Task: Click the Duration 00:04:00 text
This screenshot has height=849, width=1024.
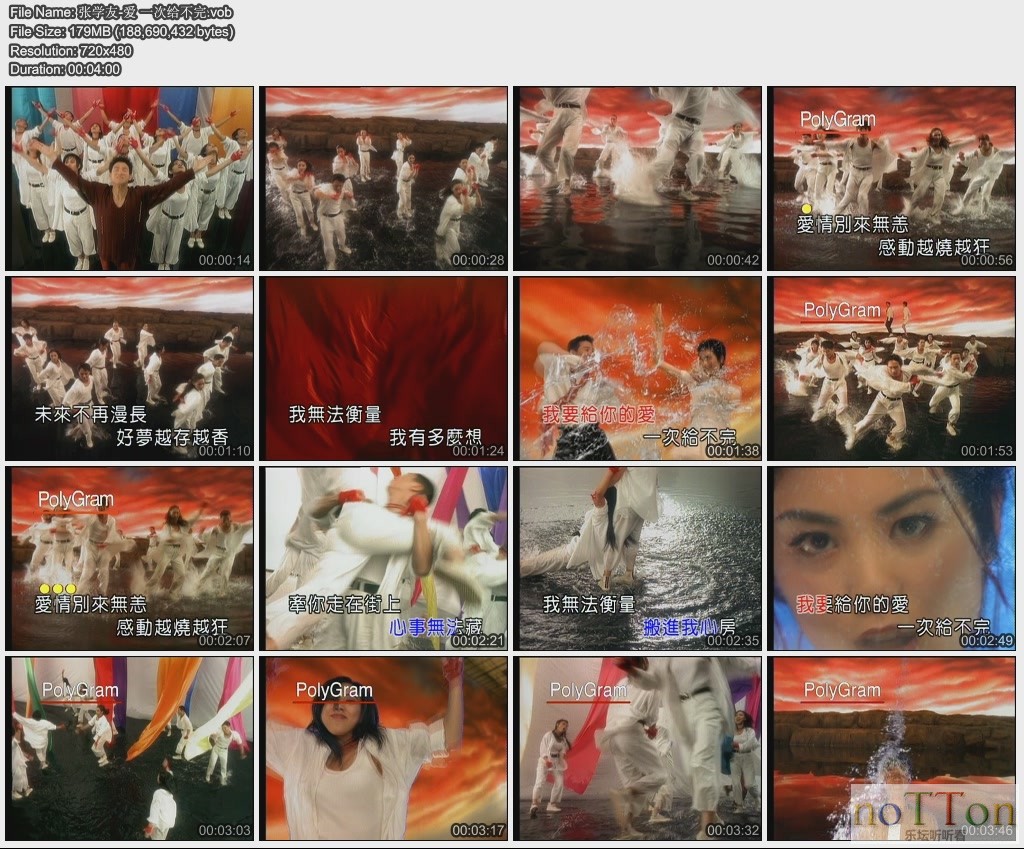Action: coord(65,69)
